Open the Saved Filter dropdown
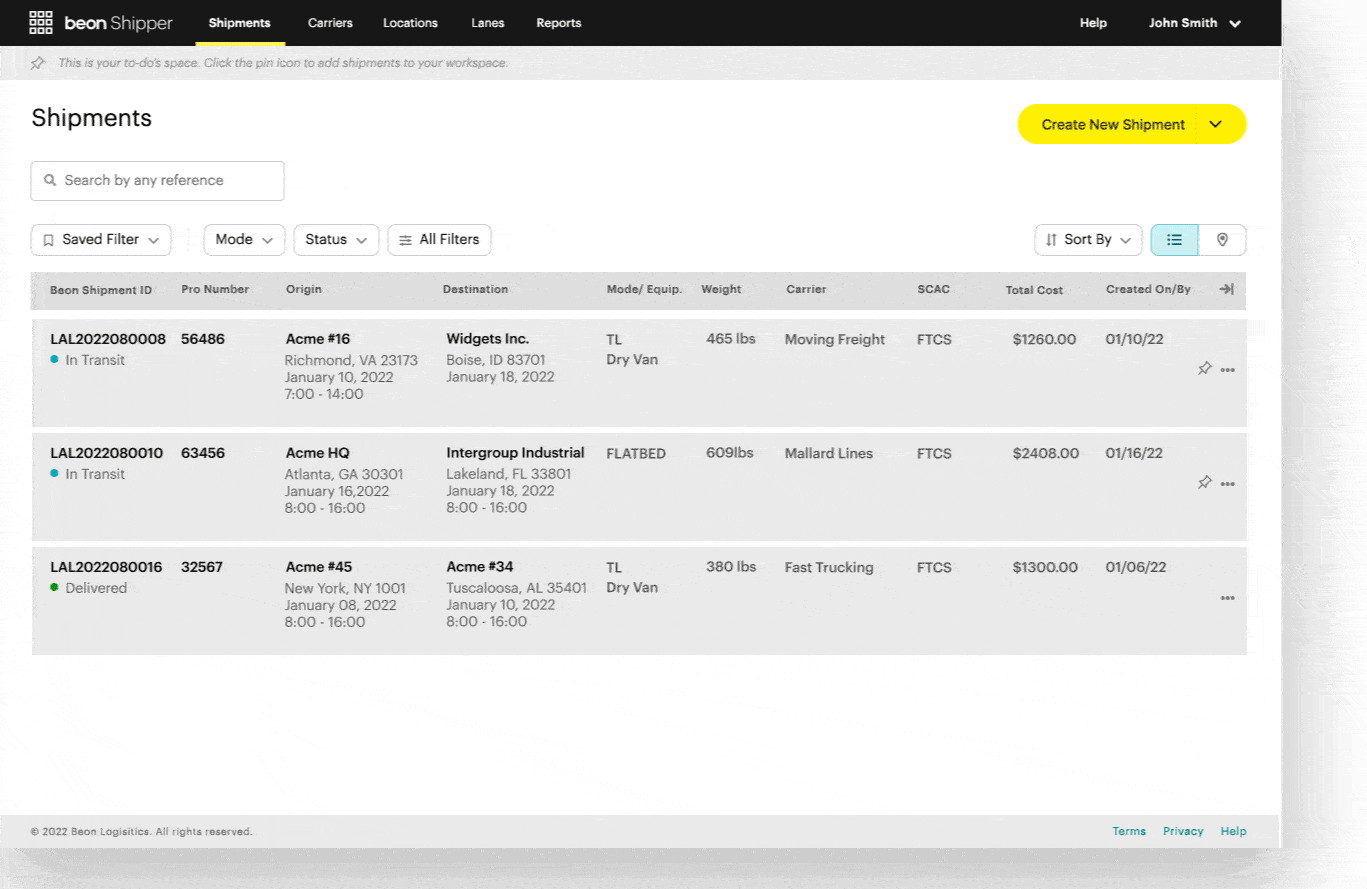Image resolution: width=1367 pixels, height=889 pixels. 101,240
